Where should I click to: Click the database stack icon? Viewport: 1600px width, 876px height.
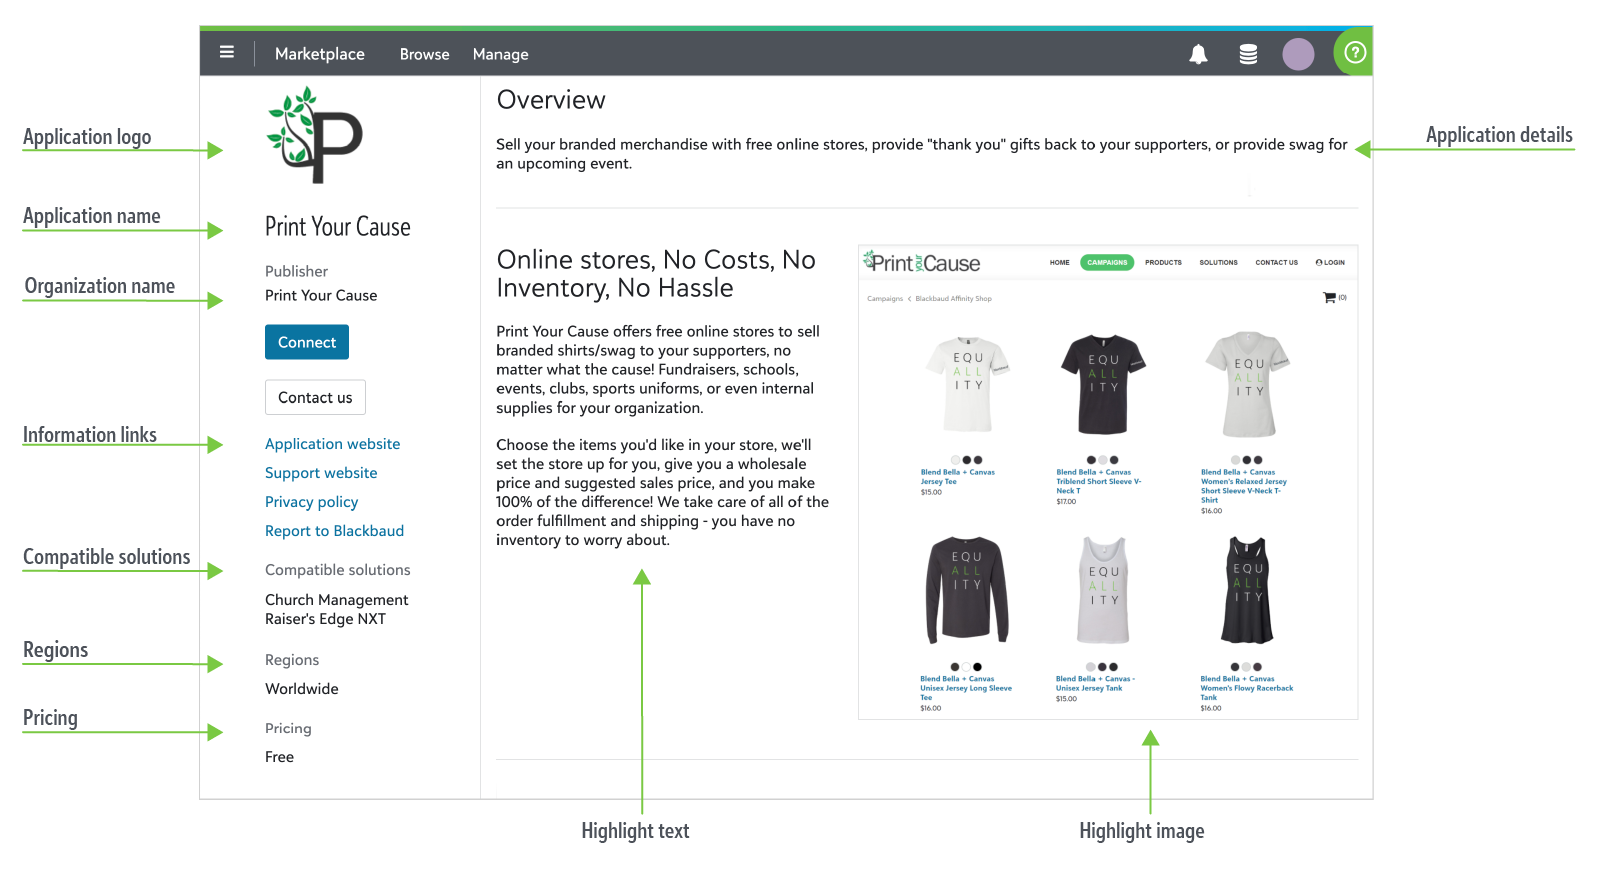pos(1248,54)
